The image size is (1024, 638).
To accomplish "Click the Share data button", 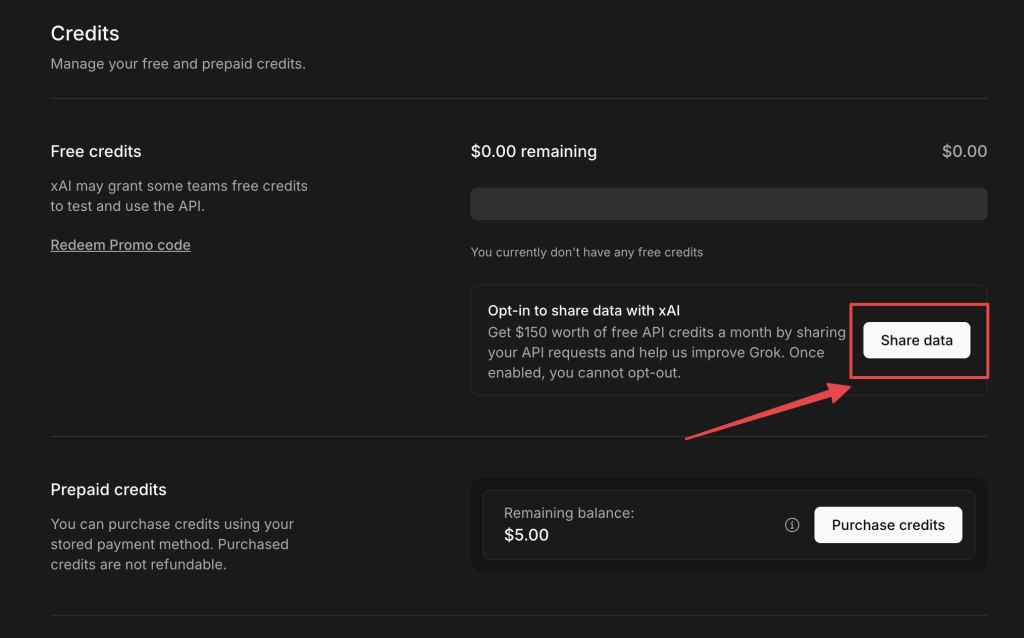I will 916,340.
